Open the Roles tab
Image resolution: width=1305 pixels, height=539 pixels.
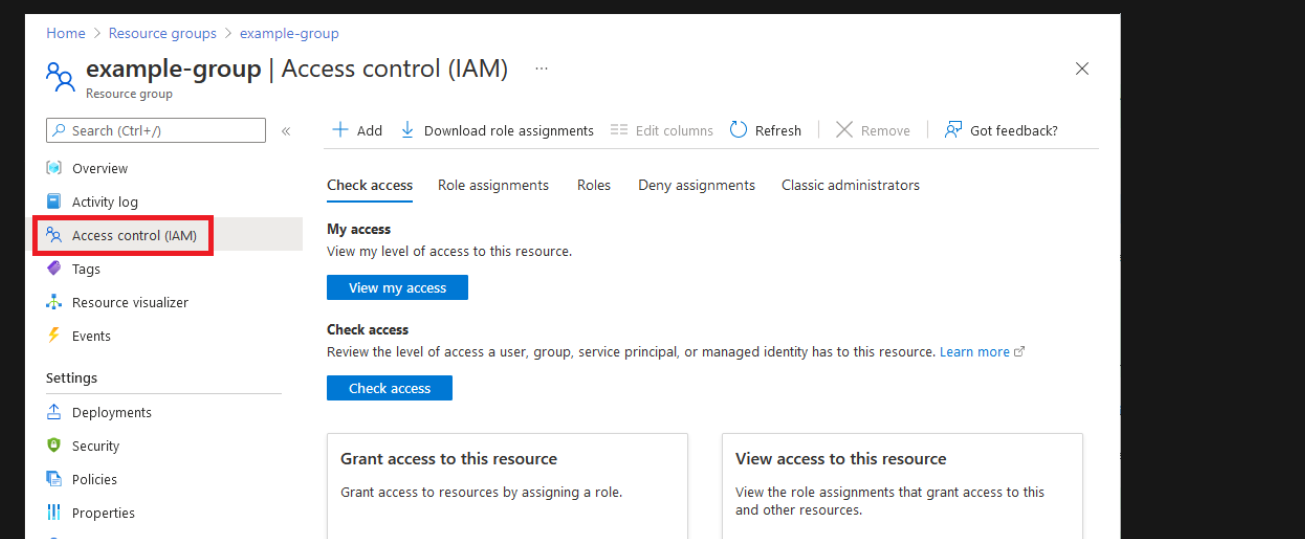594,185
